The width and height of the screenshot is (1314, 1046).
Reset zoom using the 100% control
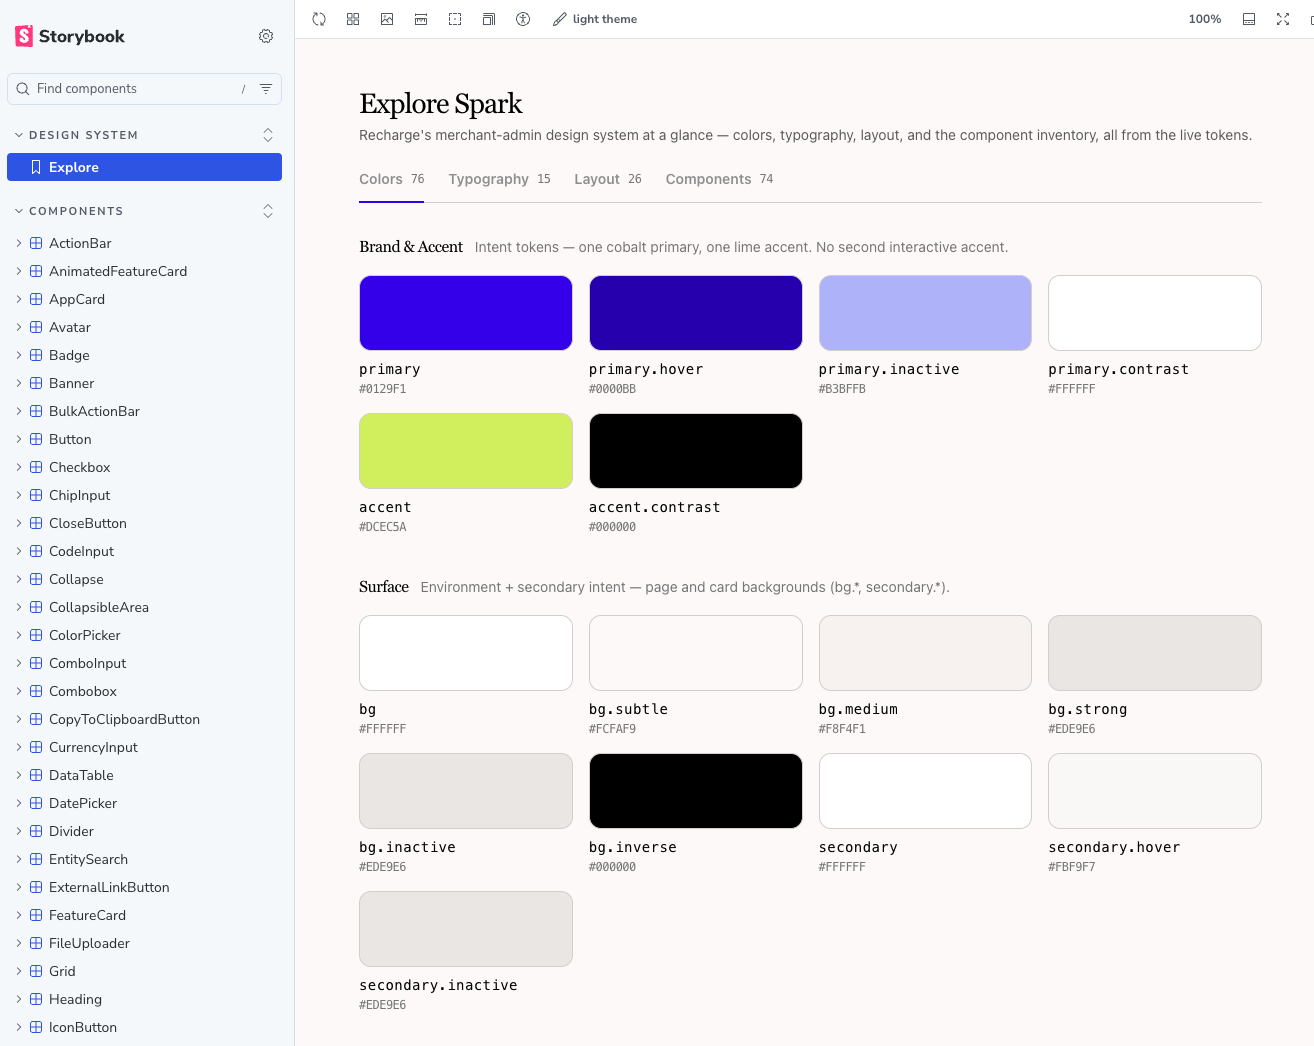[x=1205, y=19]
